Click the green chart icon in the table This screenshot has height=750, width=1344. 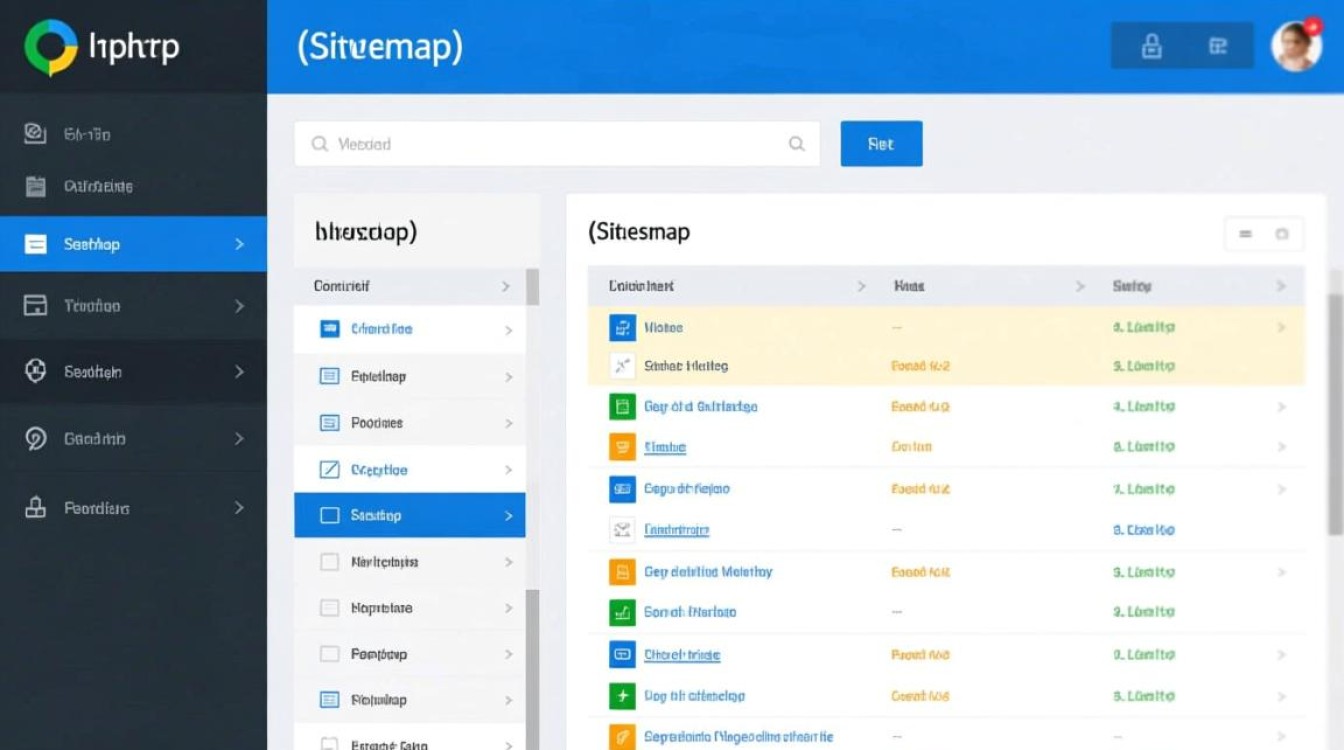[x=622, y=612]
